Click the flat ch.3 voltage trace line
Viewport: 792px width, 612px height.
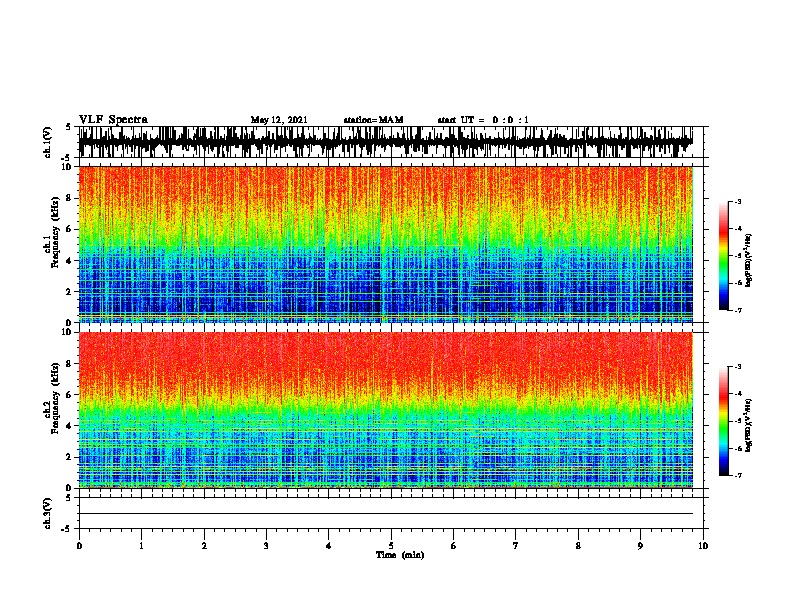(385, 514)
